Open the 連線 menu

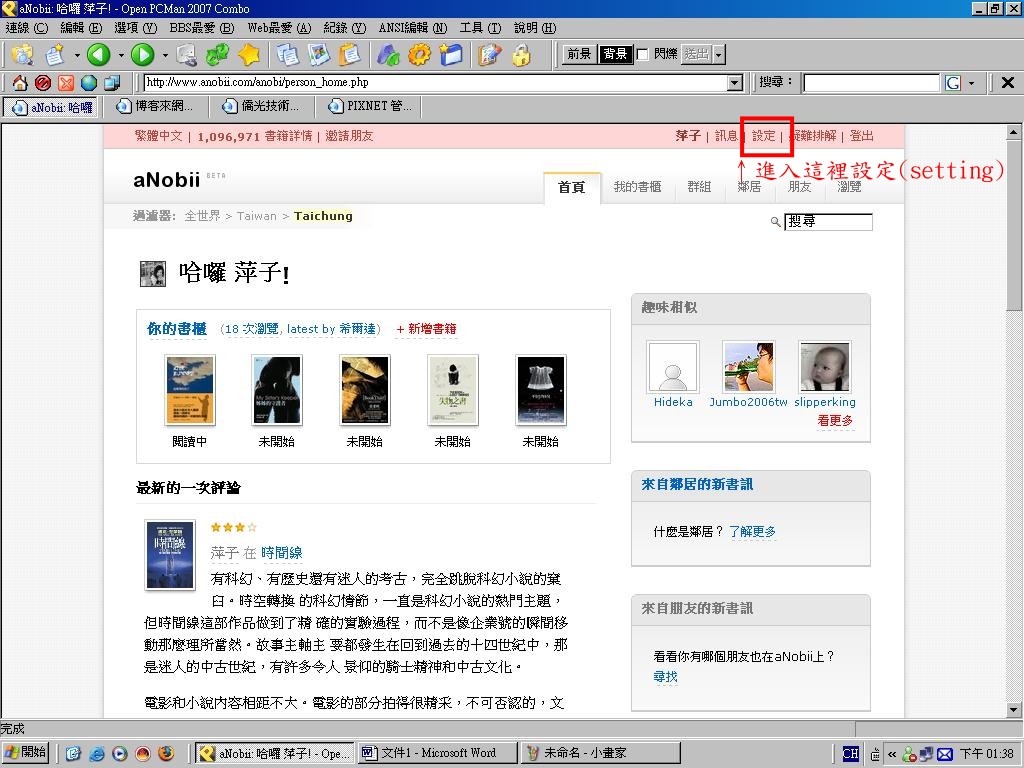pyautogui.click(x=27, y=27)
